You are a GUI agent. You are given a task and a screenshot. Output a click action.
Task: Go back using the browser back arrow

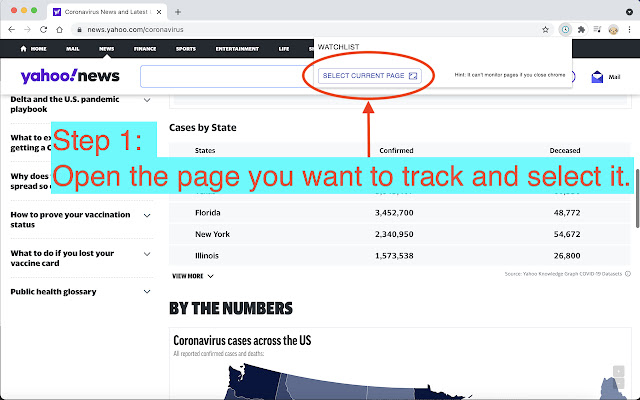coord(11,29)
